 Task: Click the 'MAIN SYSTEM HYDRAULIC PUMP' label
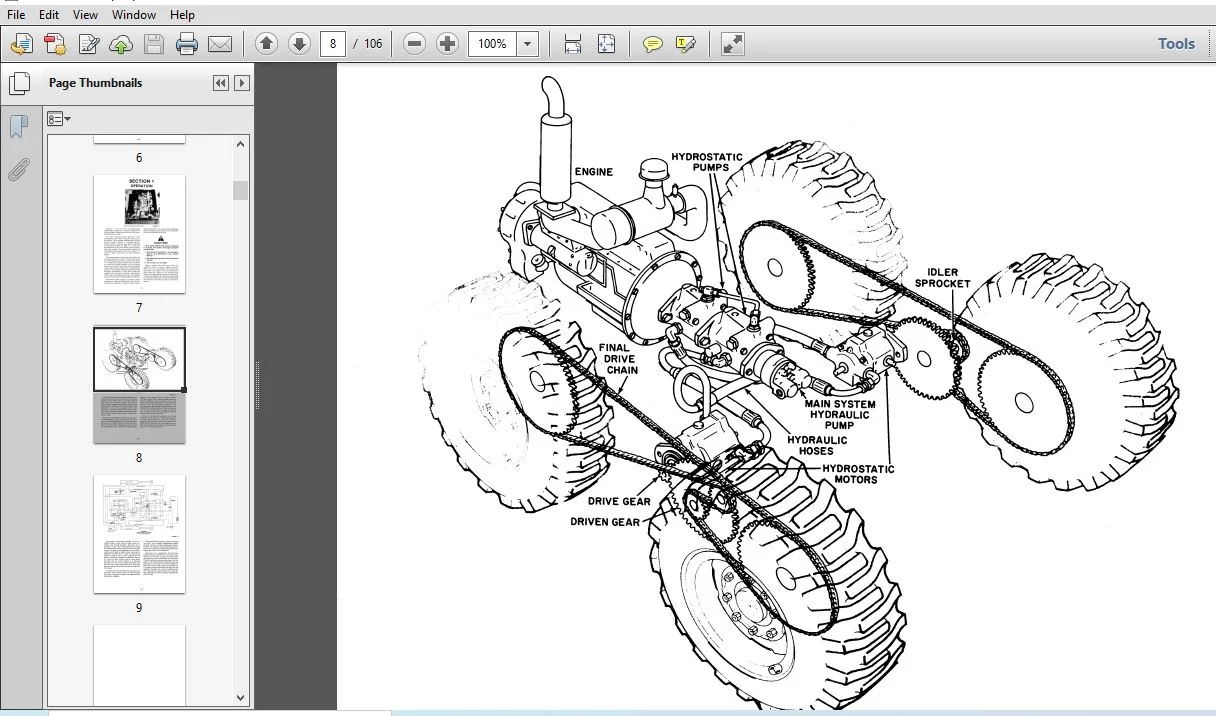click(840, 415)
